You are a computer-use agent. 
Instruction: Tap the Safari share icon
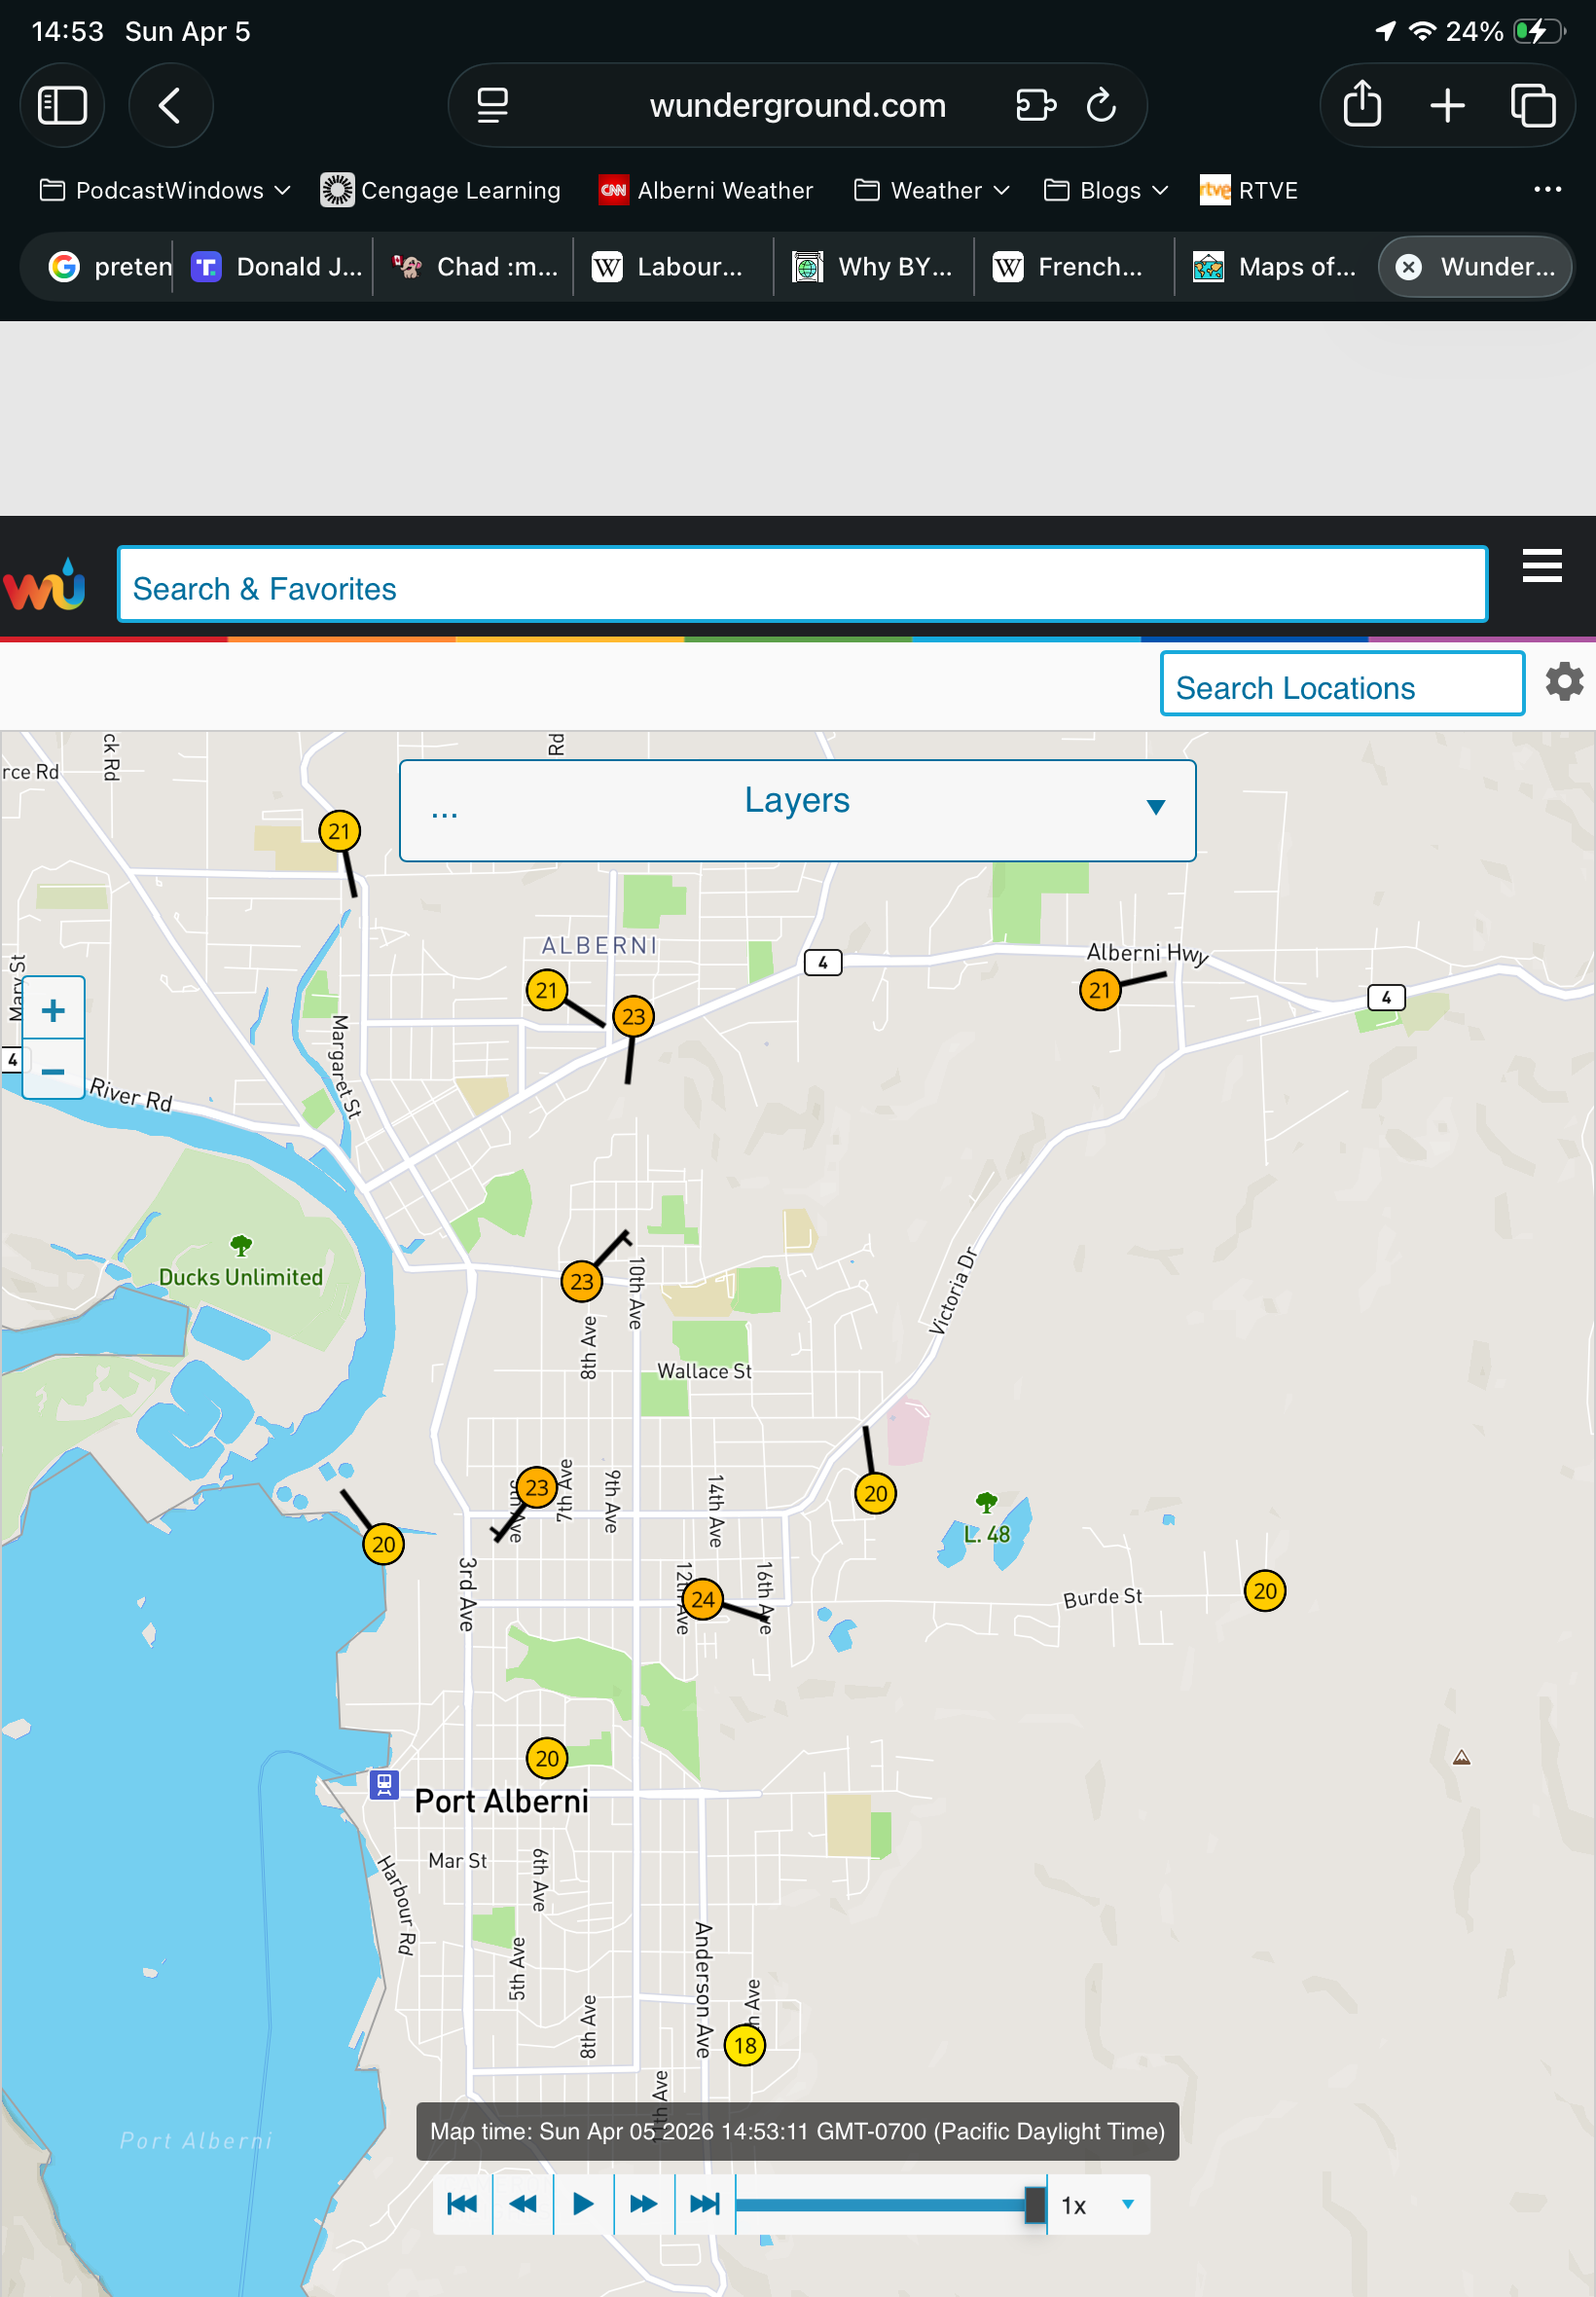click(1361, 105)
